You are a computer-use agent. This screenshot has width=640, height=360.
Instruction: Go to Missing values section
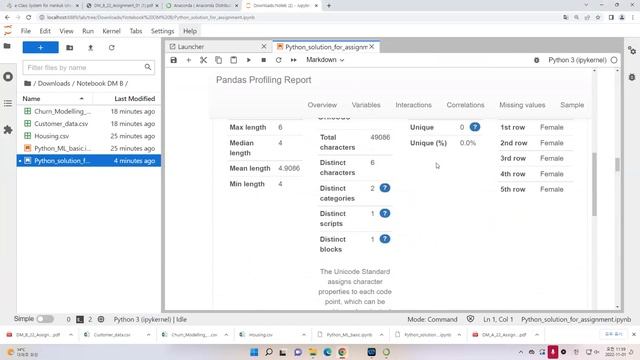pyautogui.click(x=522, y=105)
